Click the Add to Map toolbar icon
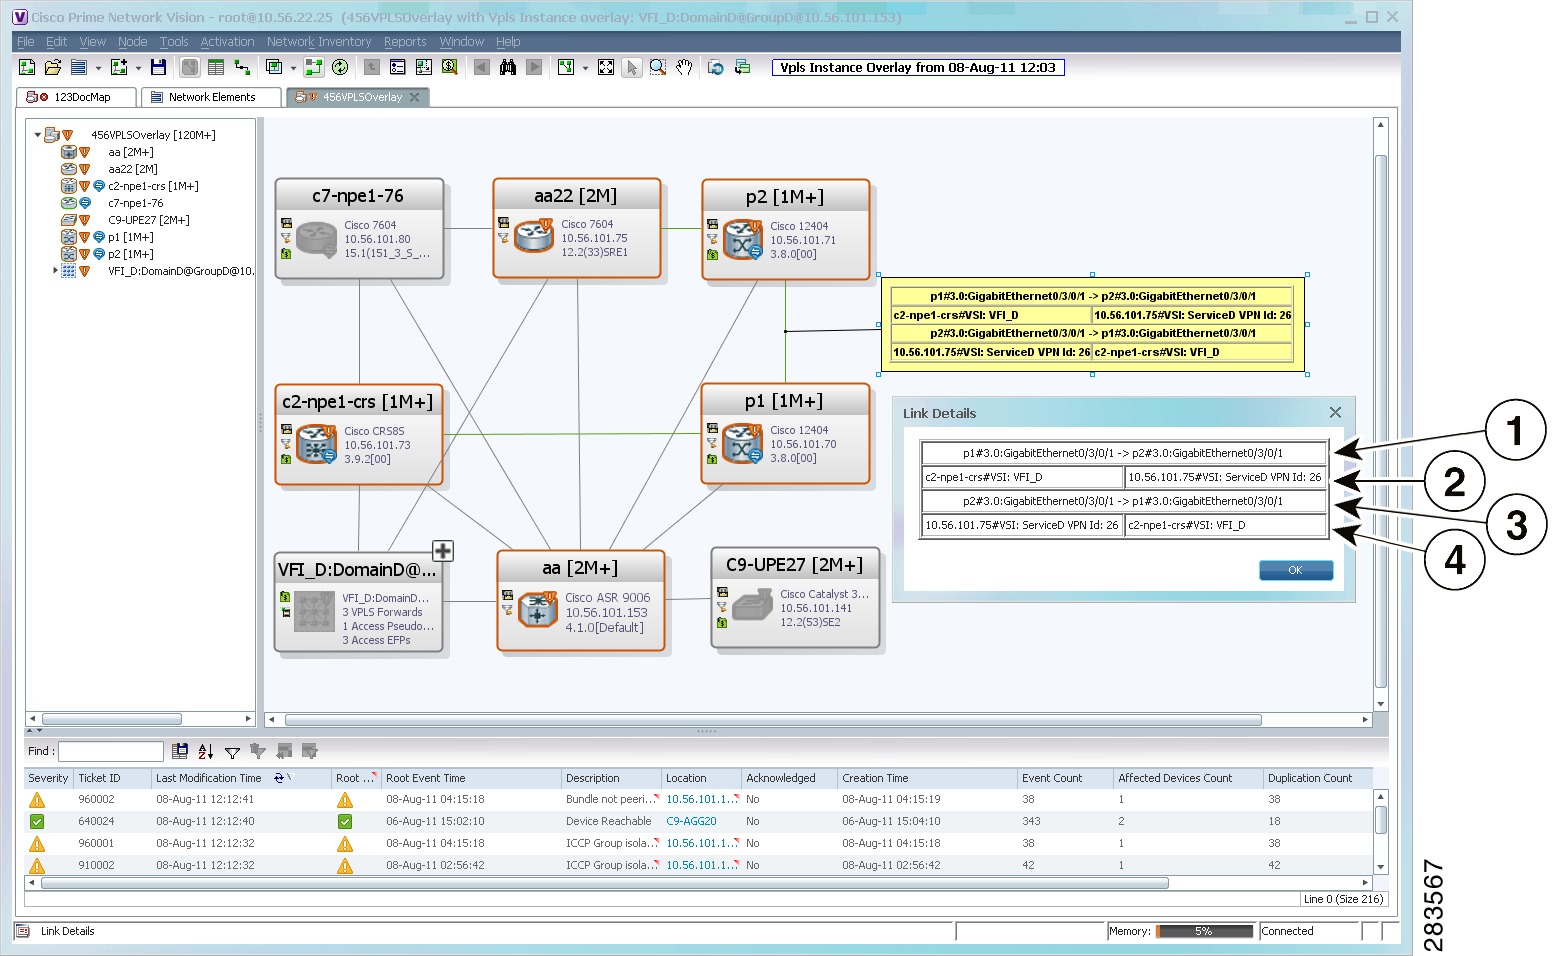 pos(119,67)
